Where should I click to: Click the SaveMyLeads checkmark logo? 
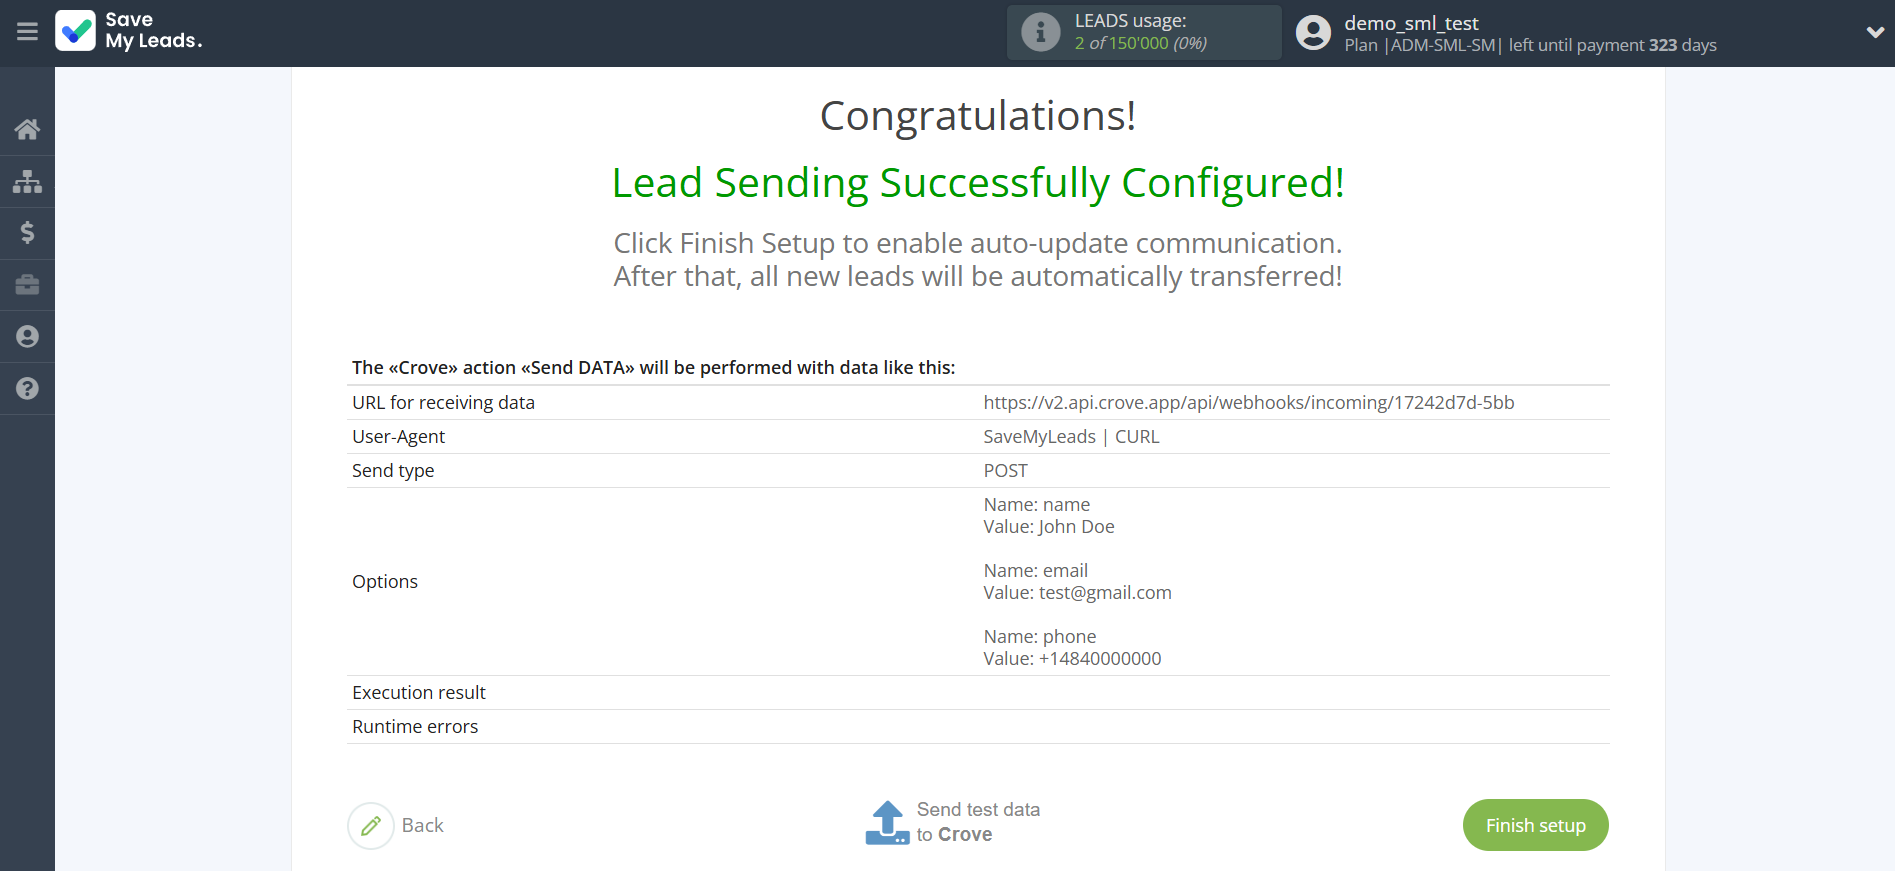[x=76, y=31]
